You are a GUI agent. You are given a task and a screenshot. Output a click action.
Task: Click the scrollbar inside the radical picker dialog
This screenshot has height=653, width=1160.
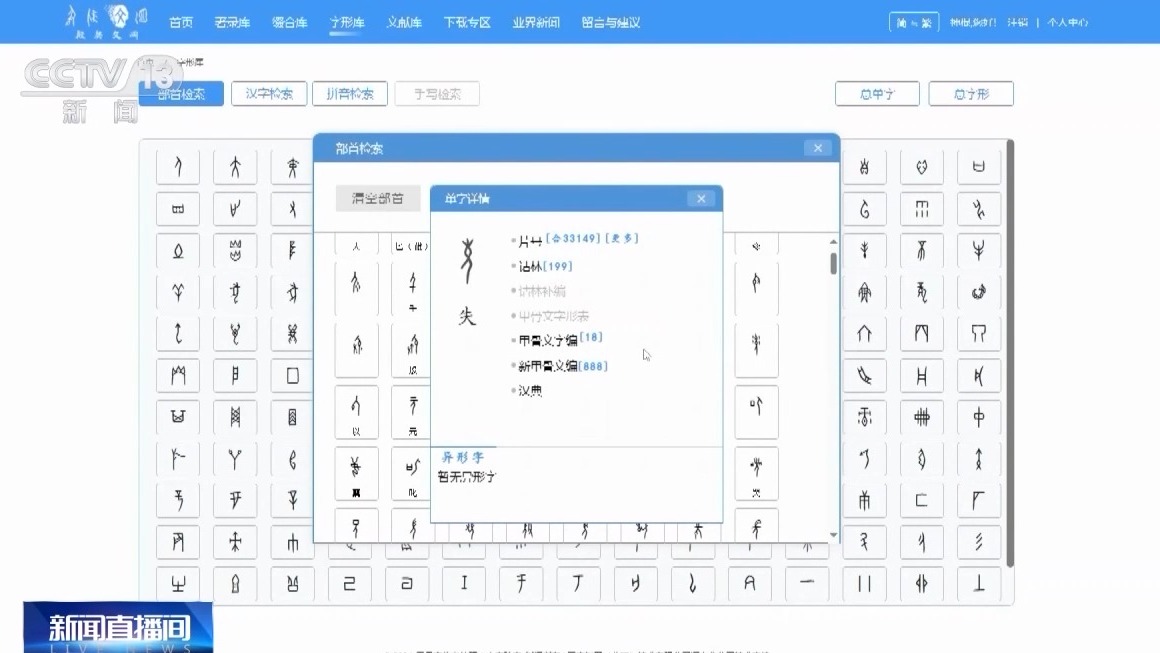[831, 265]
